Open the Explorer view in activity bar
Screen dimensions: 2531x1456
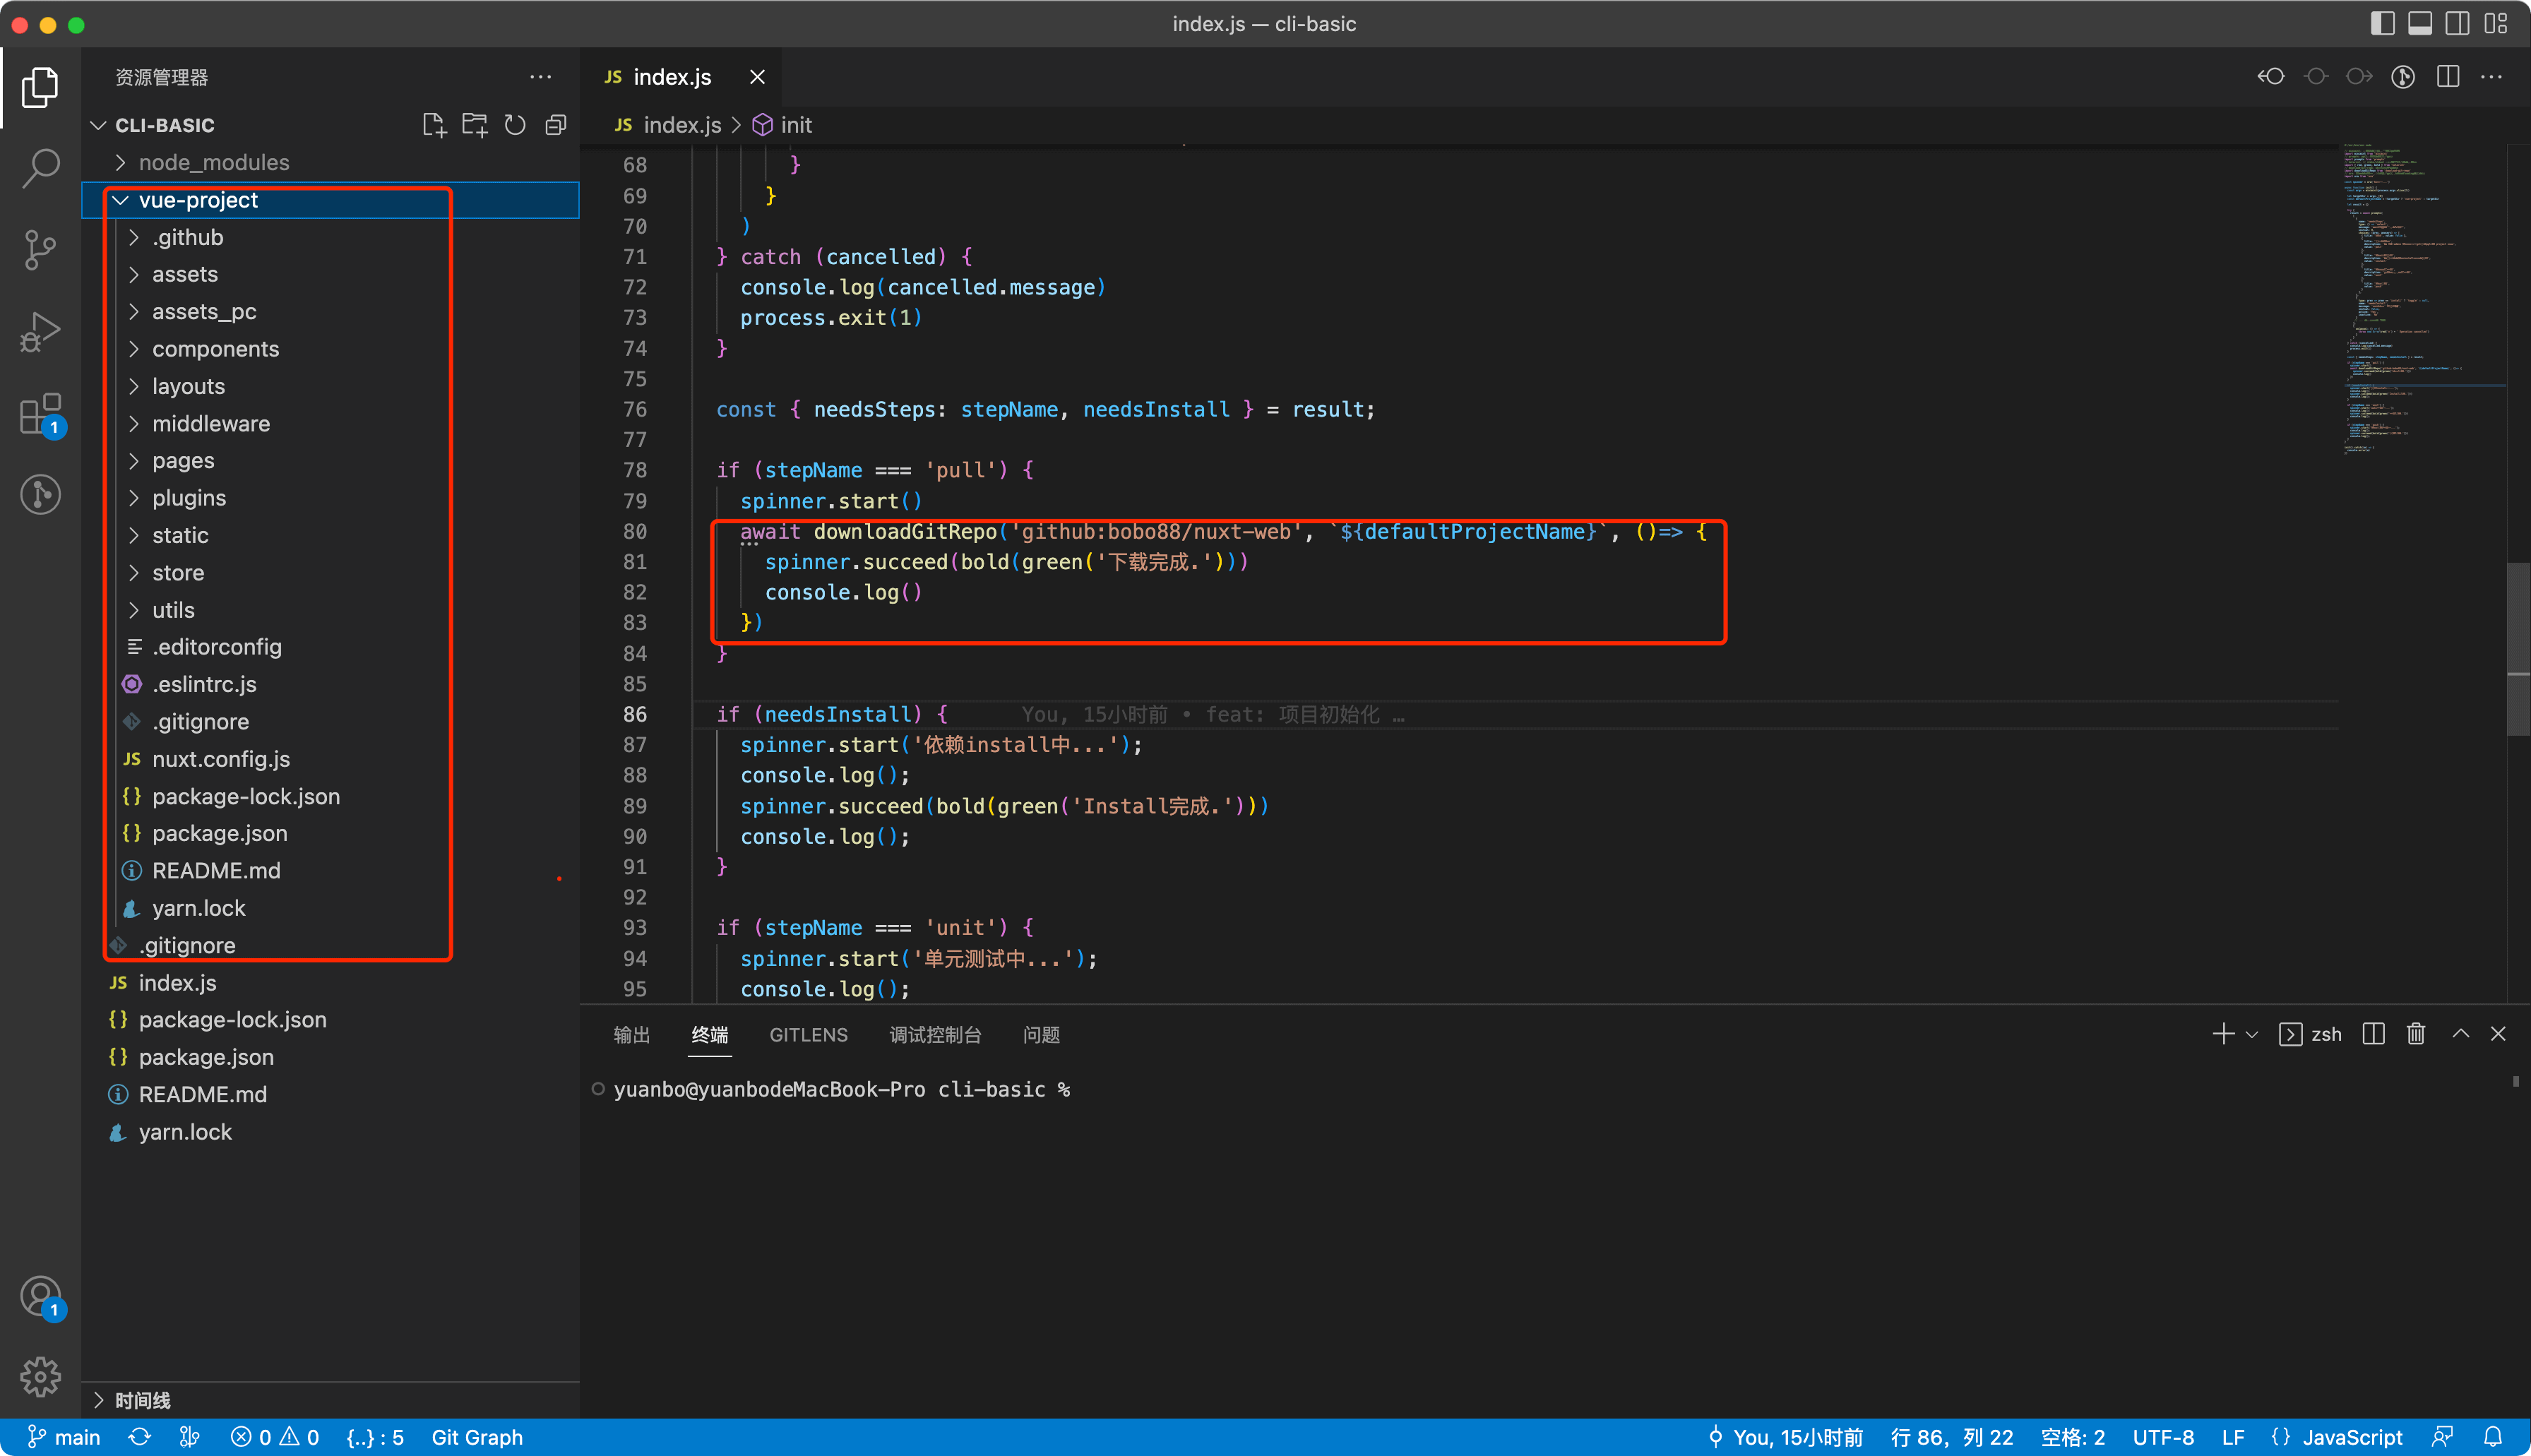pos(40,87)
